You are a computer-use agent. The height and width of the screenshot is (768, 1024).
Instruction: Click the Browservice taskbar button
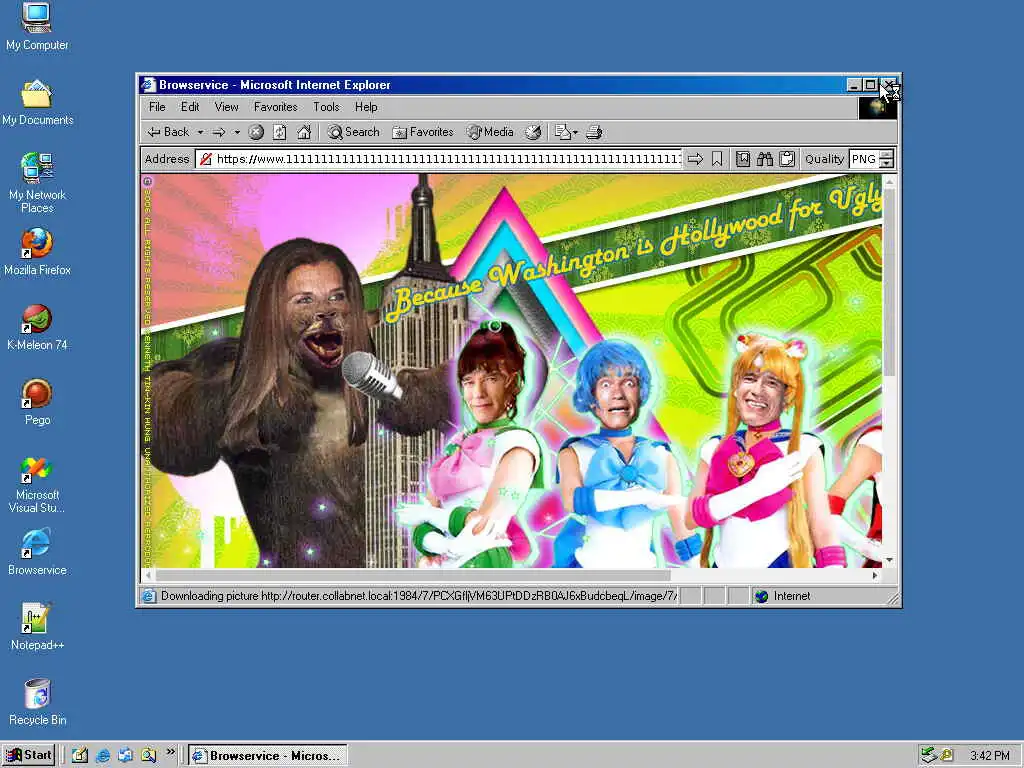pyautogui.click(x=268, y=756)
